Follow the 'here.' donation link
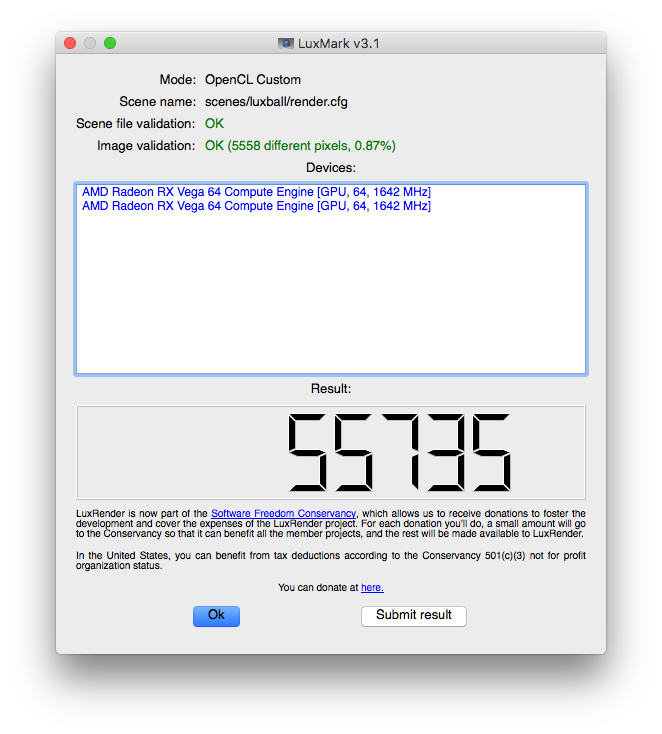This screenshot has height=734, width=662. point(372,587)
